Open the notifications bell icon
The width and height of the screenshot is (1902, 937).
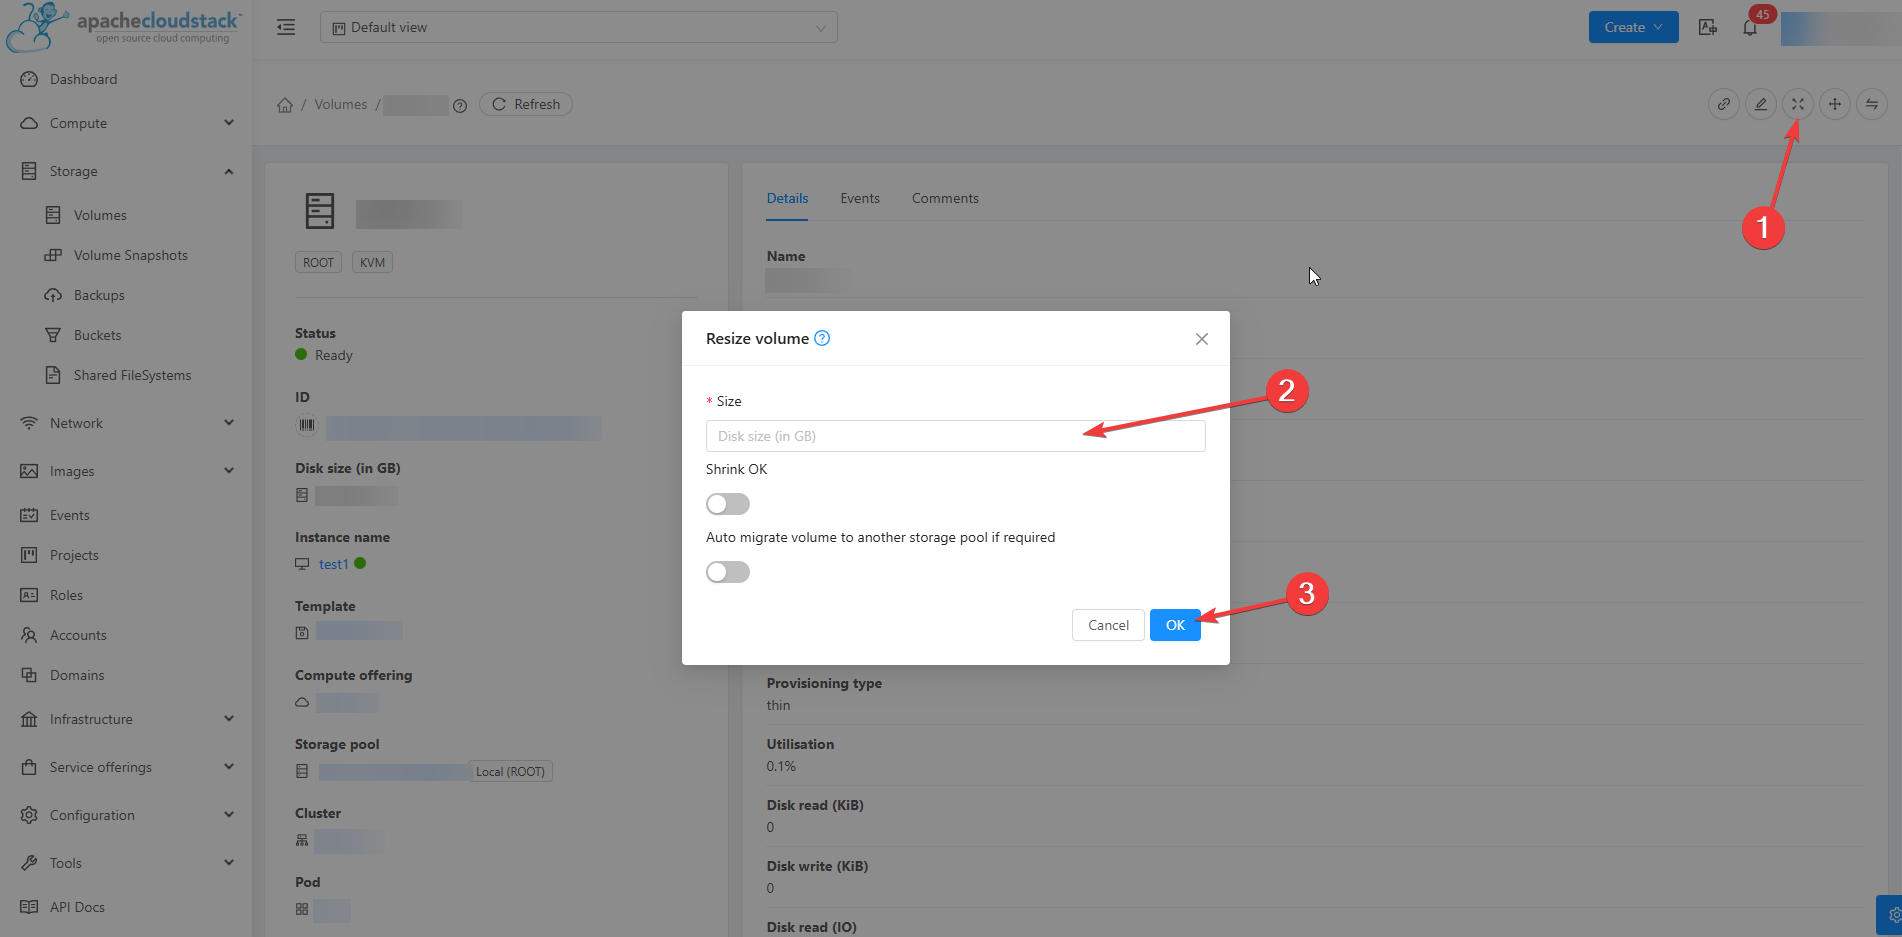[1749, 28]
